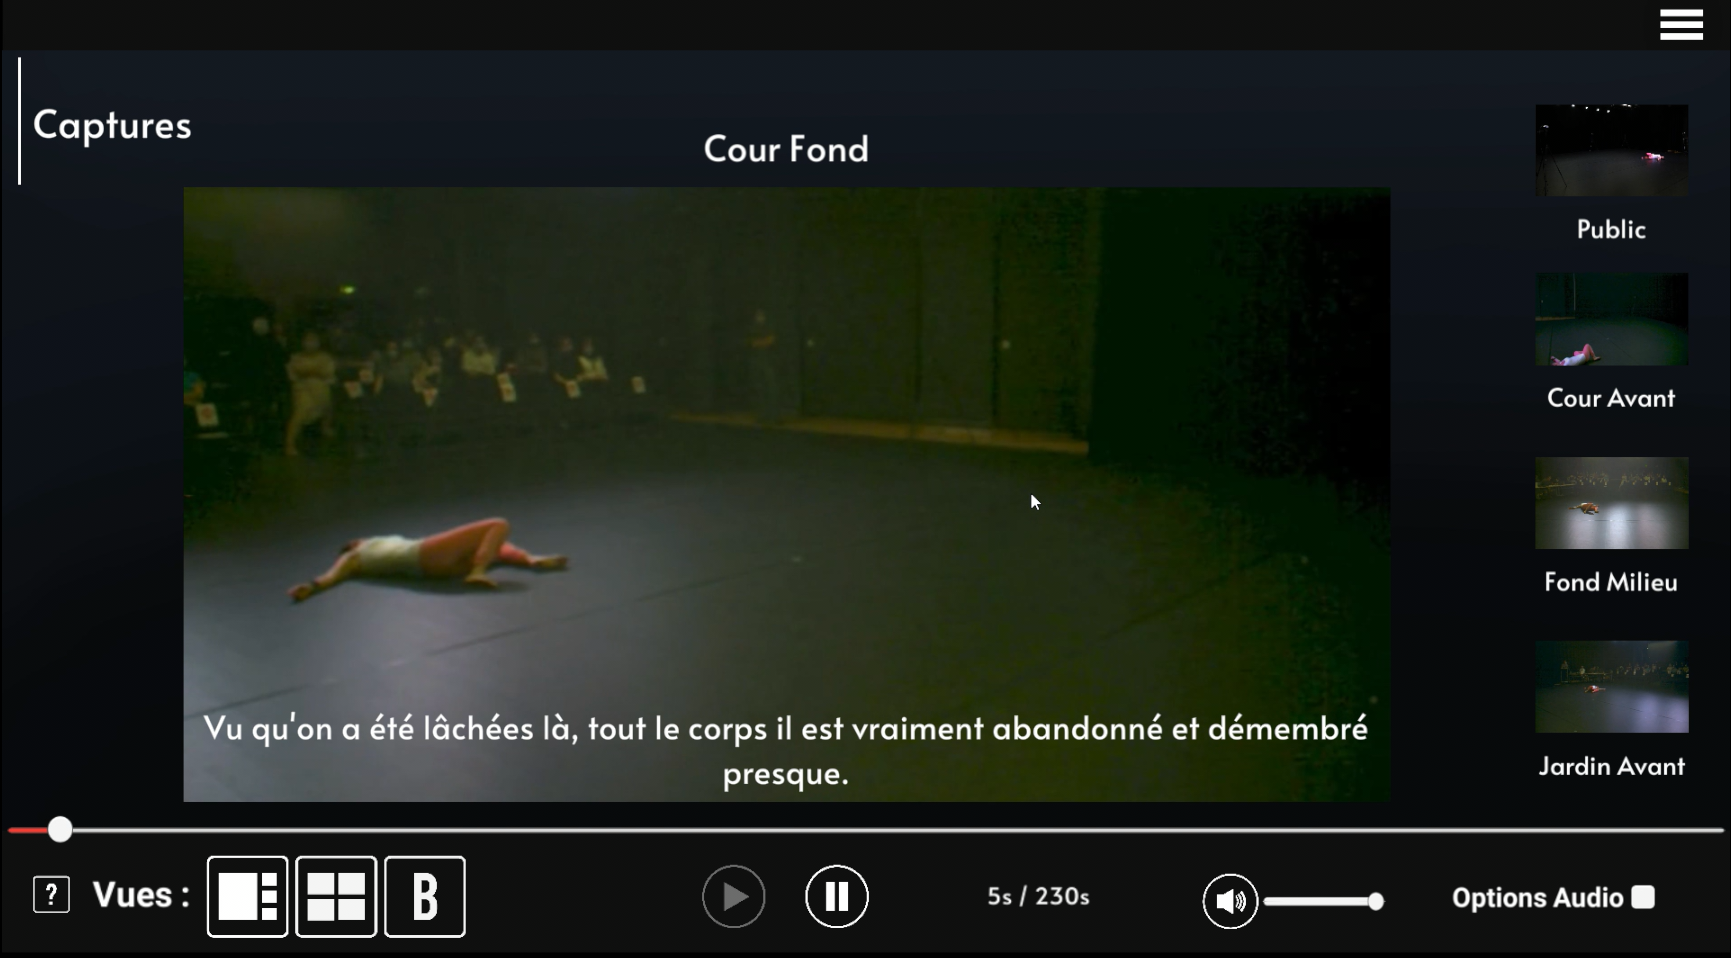Click the volume slider handle
Screen dimensions: 1731x958
pos(1376,901)
